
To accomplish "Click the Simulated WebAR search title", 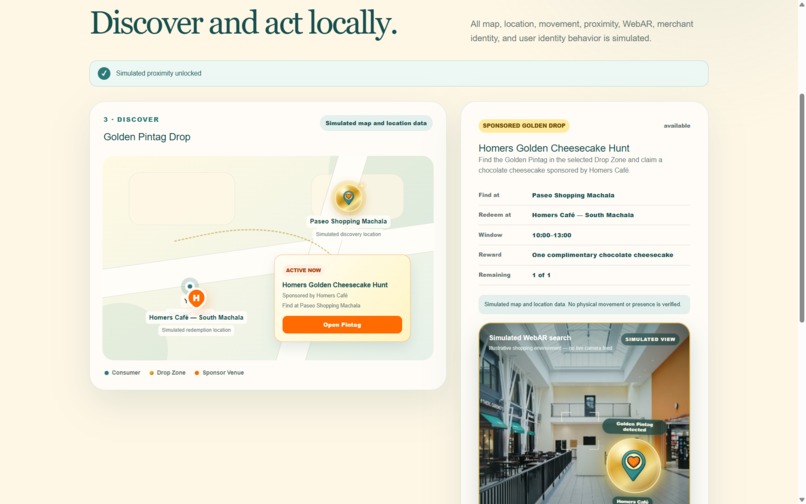I will tap(530, 338).
